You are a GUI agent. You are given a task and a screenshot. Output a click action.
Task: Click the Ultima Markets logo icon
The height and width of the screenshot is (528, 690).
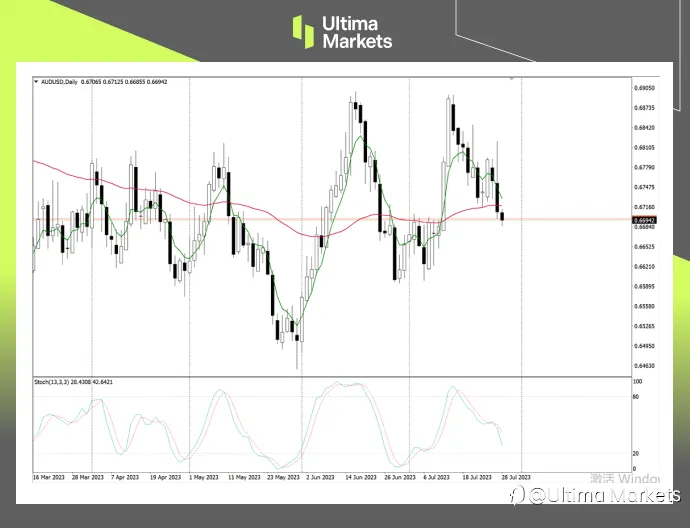click(303, 32)
